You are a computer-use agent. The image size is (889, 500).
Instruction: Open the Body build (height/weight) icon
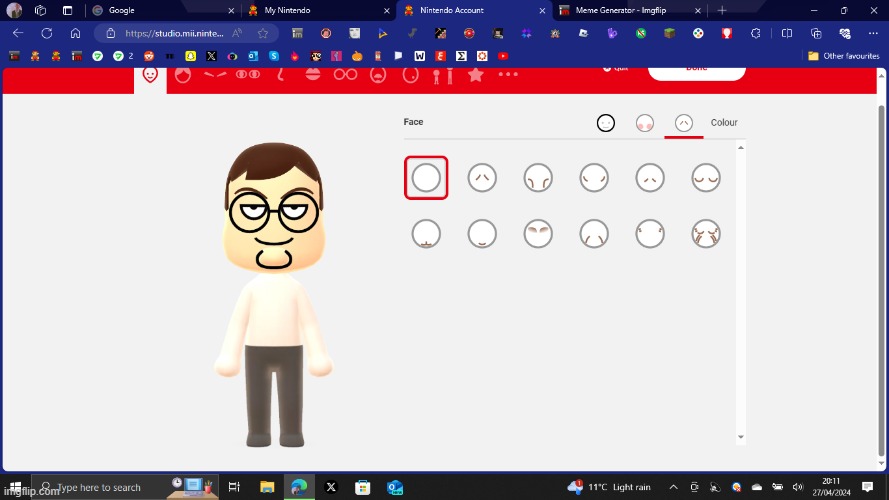click(x=443, y=75)
